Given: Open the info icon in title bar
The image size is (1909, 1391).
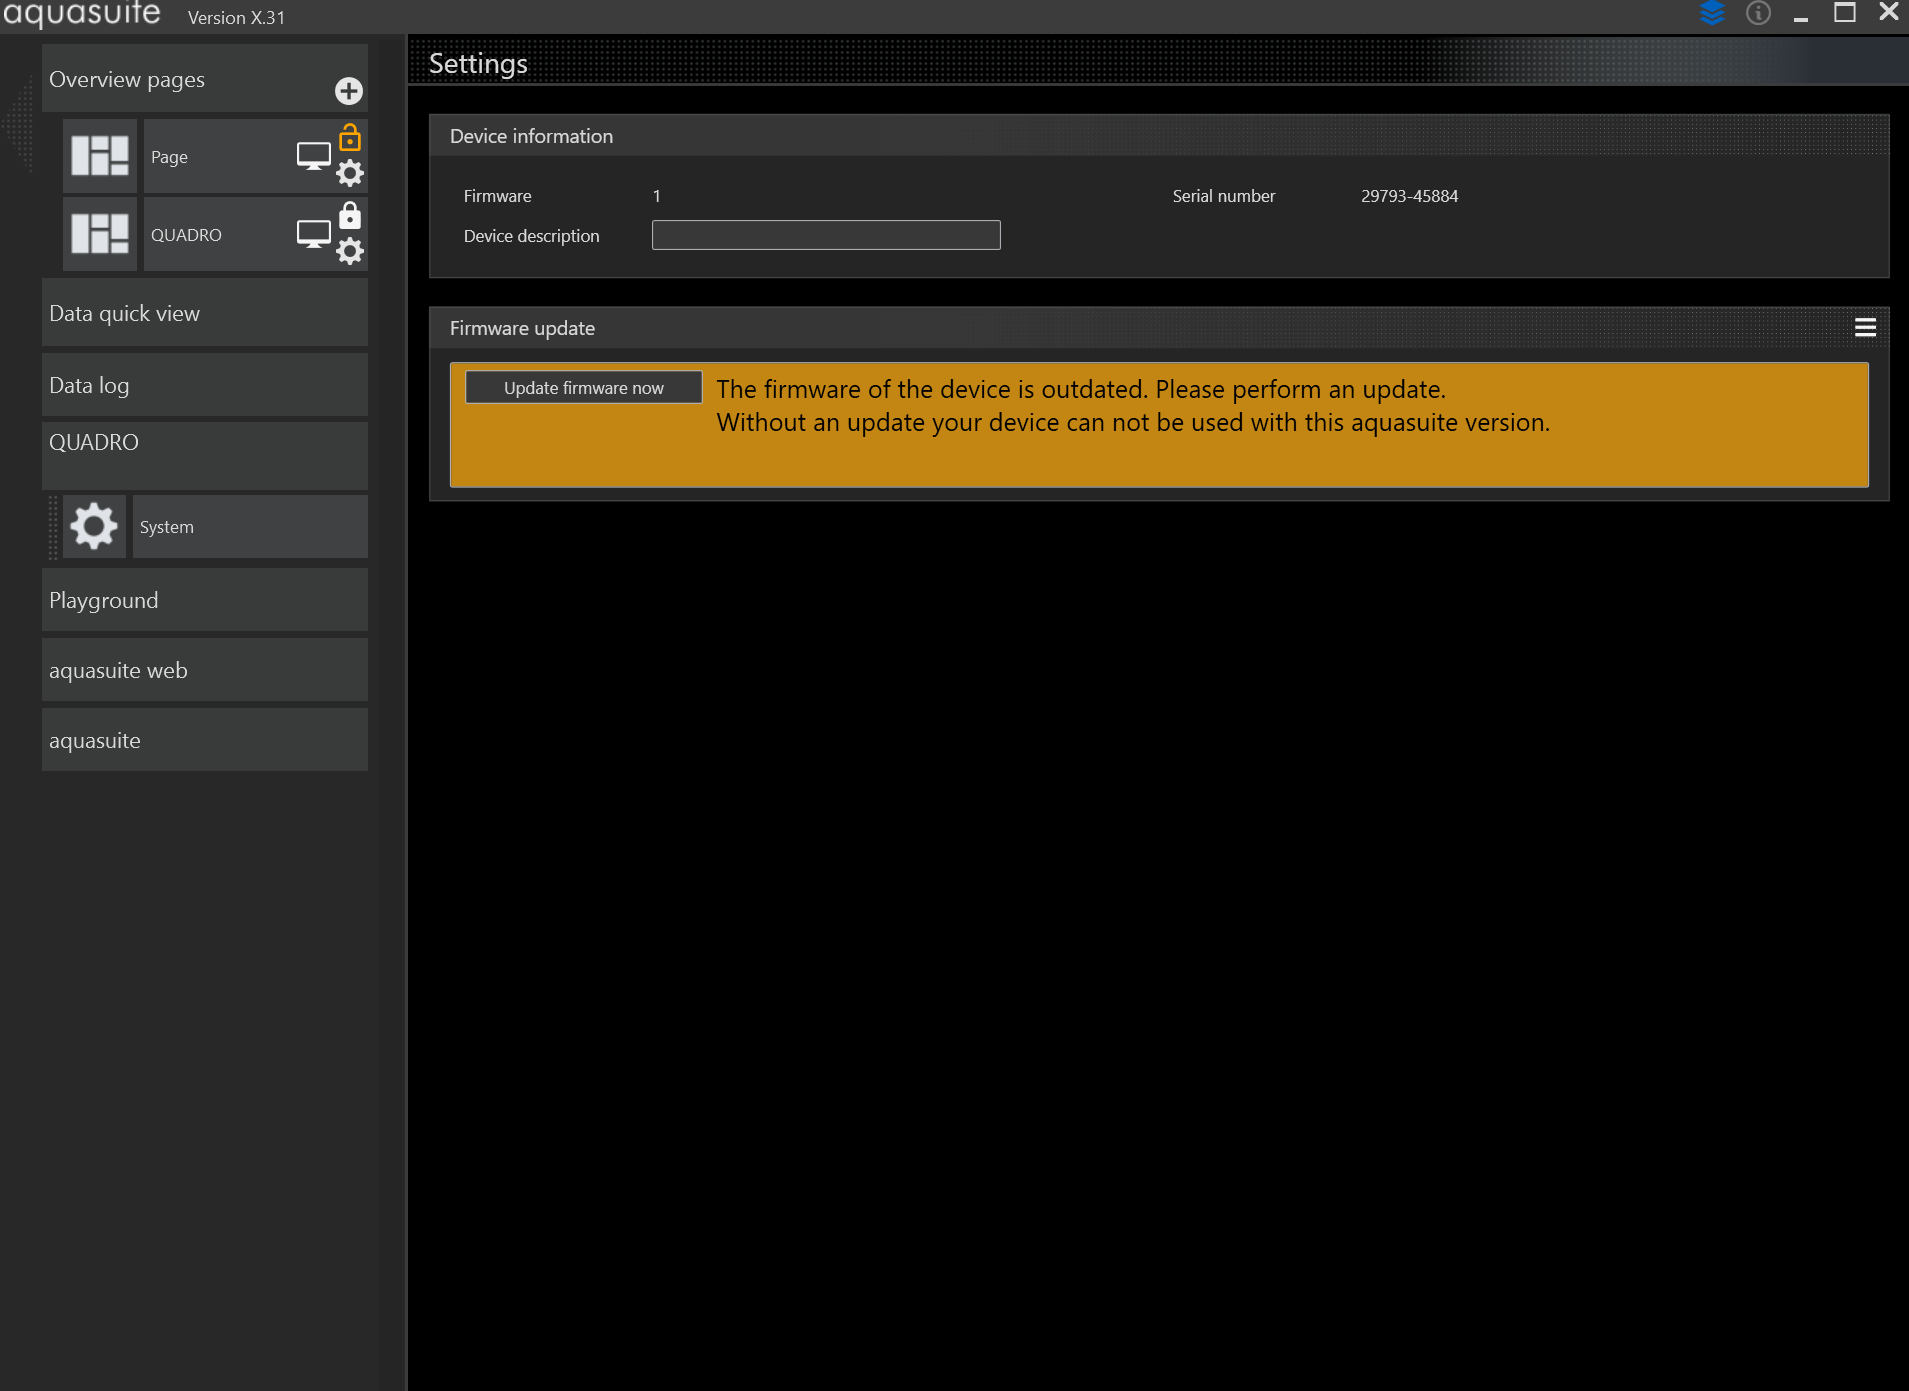Looking at the screenshot, I should point(1758,13).
